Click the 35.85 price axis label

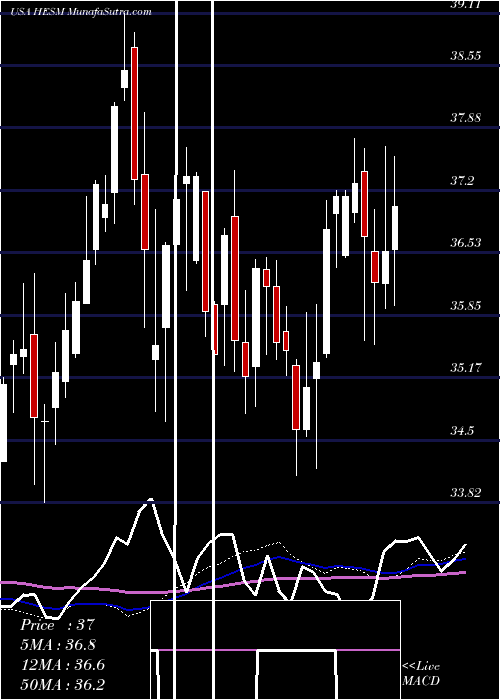(x=465, y=306)
